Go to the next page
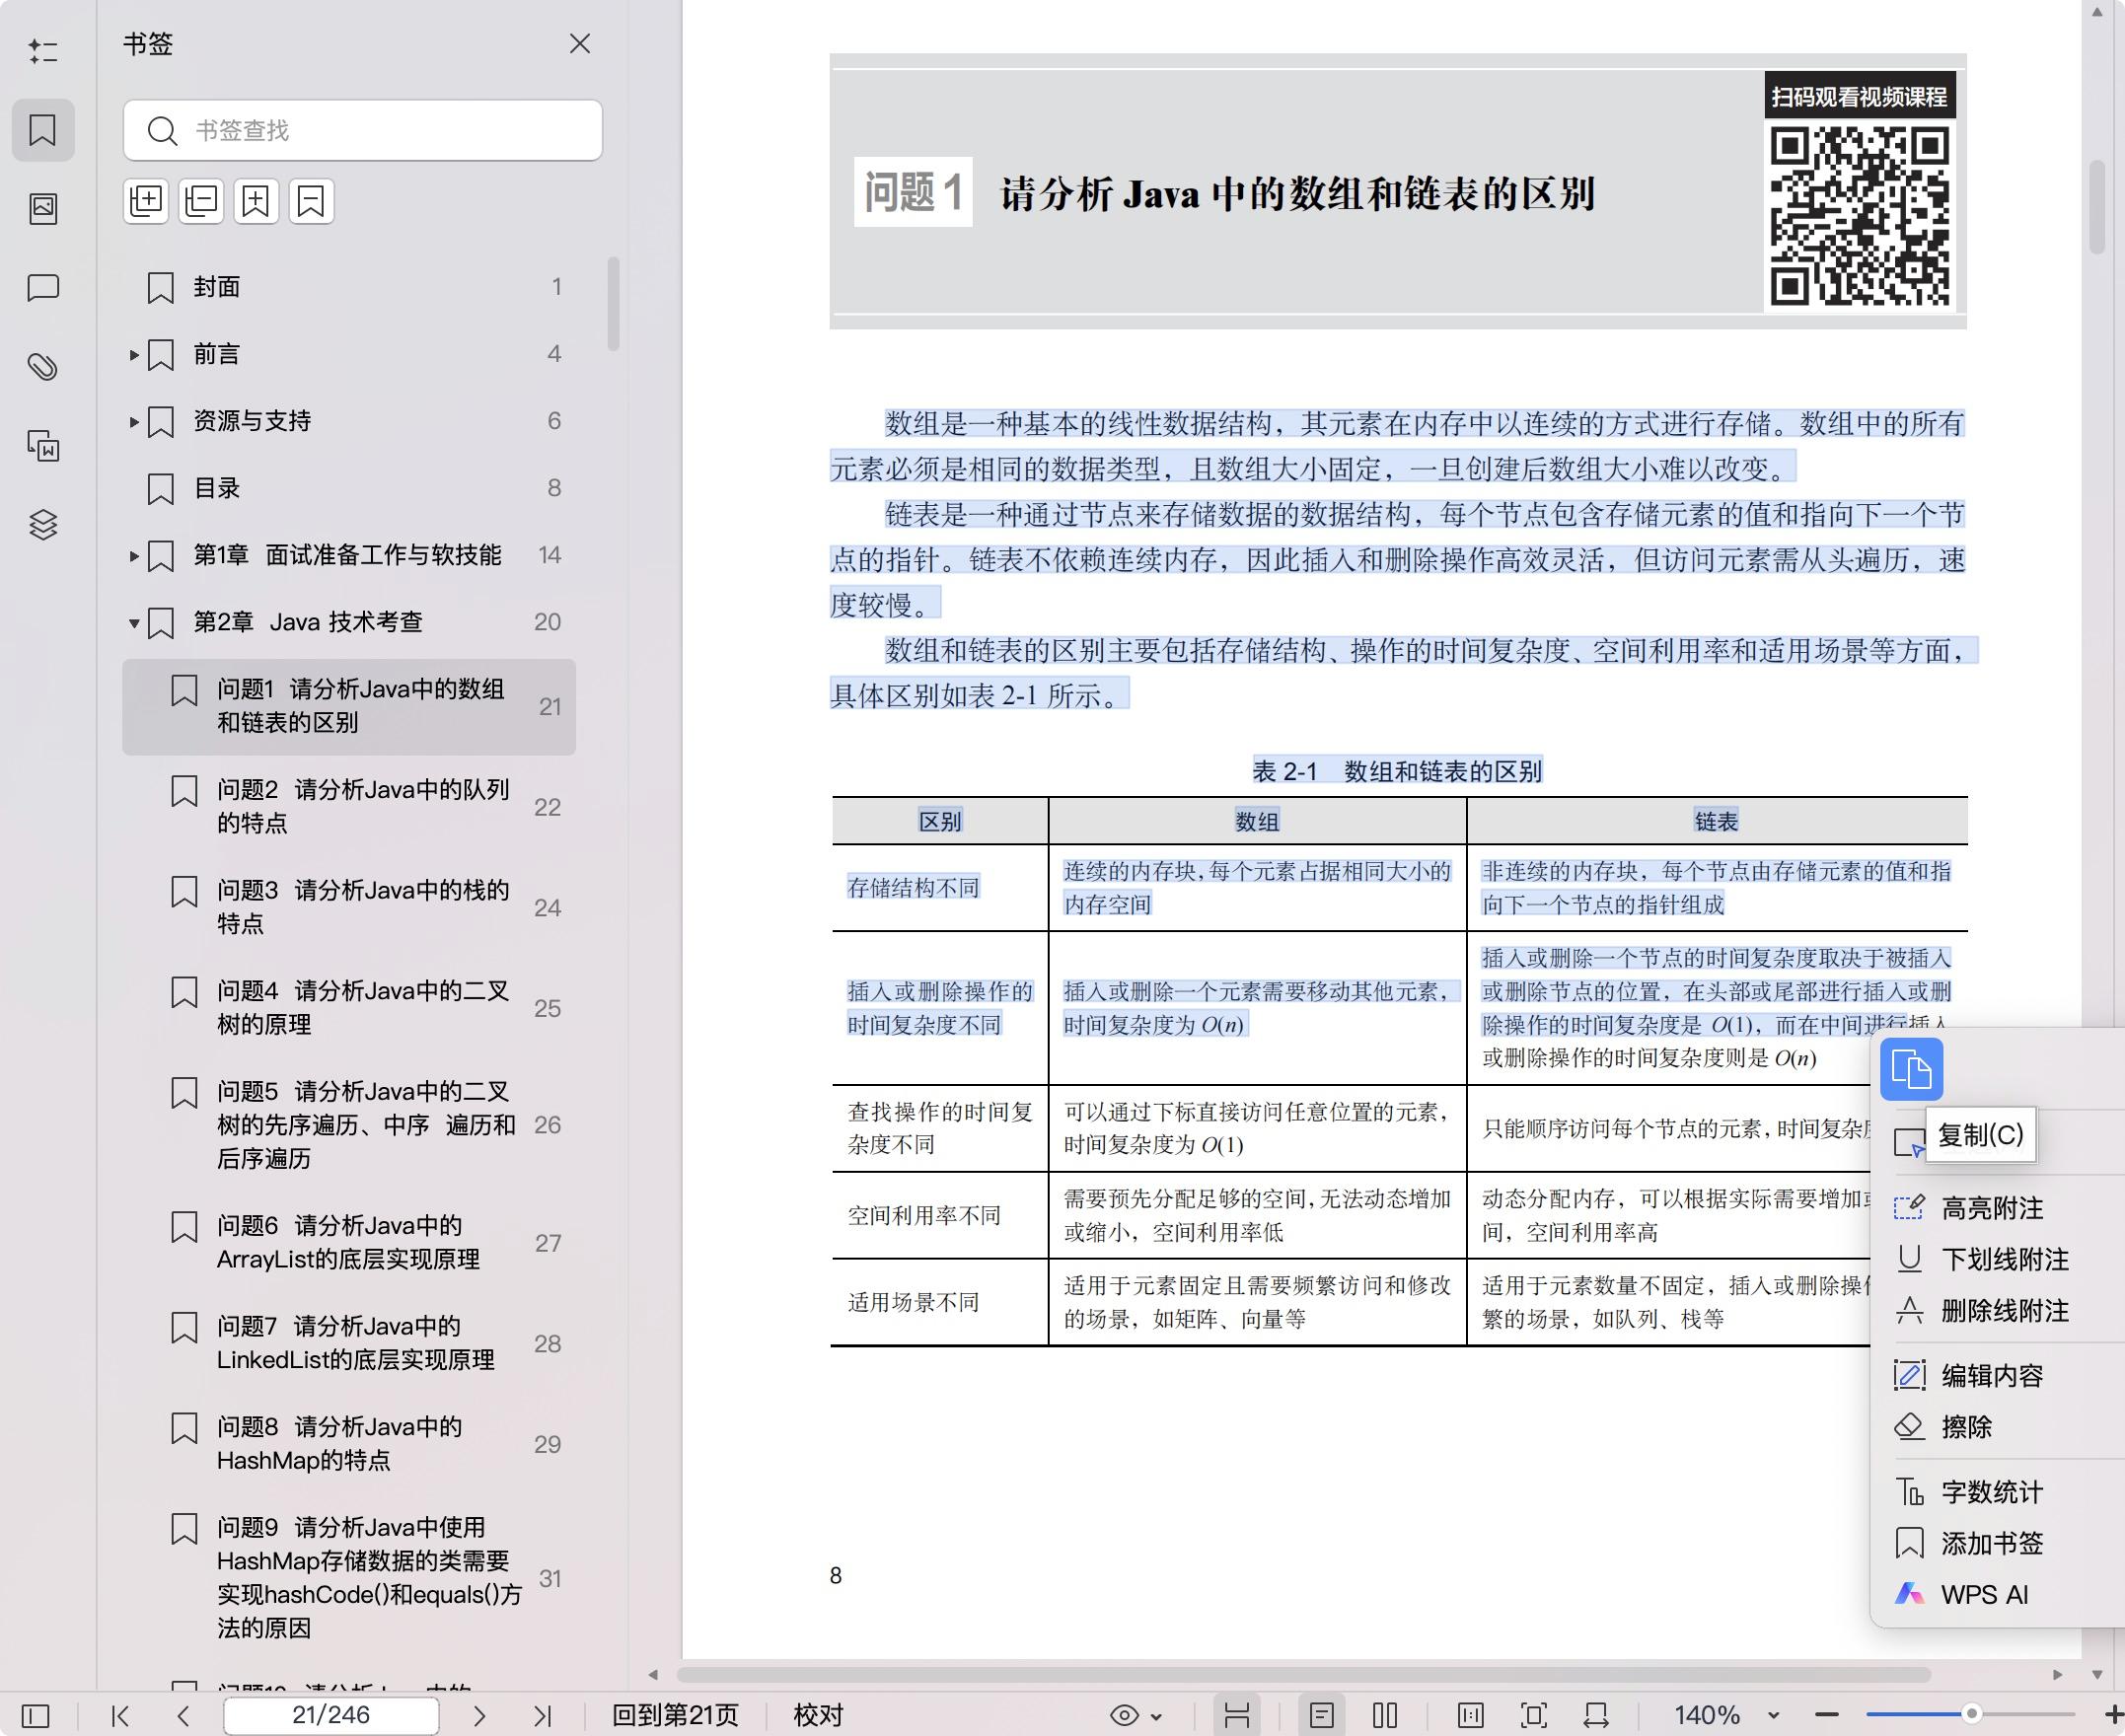The width and height of the screenshot is (2125, 1736). (479, 1716)
